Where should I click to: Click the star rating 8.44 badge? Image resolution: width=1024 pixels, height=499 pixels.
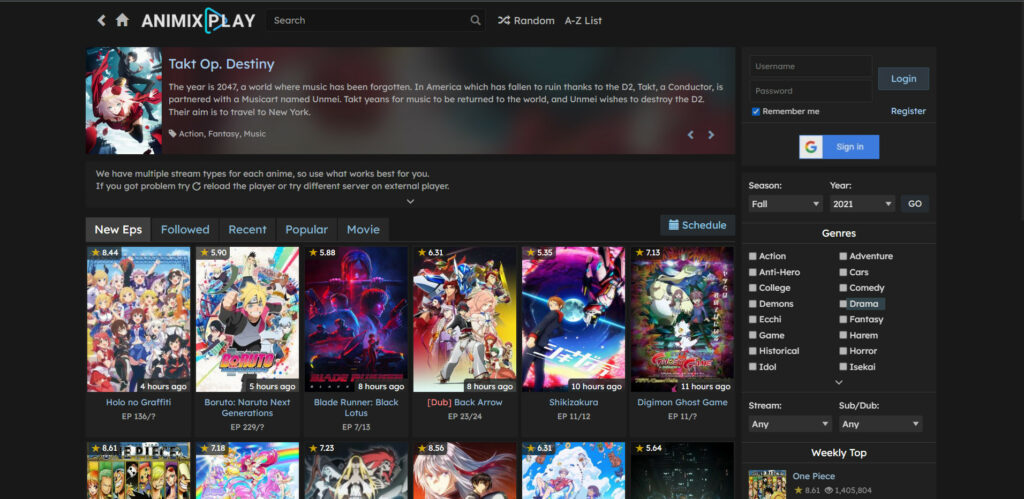coord(105,252)
